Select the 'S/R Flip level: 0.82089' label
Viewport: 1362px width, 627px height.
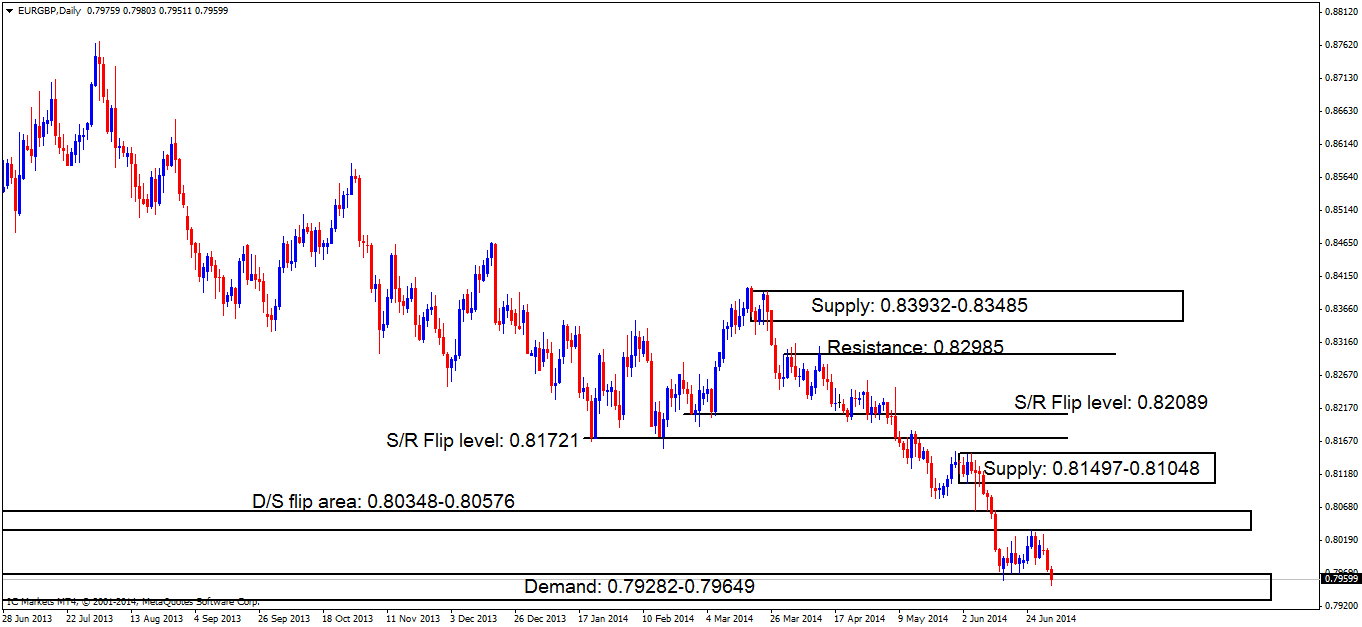point(1111,403)
